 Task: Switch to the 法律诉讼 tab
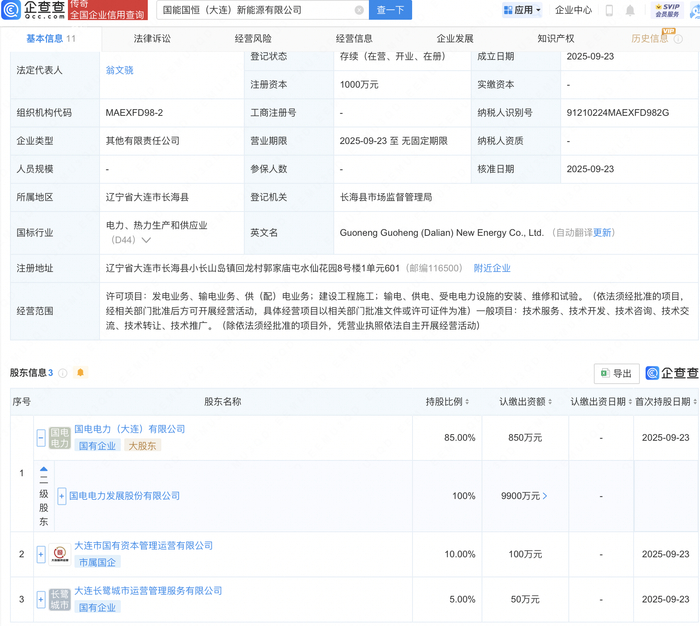[152, 39]
